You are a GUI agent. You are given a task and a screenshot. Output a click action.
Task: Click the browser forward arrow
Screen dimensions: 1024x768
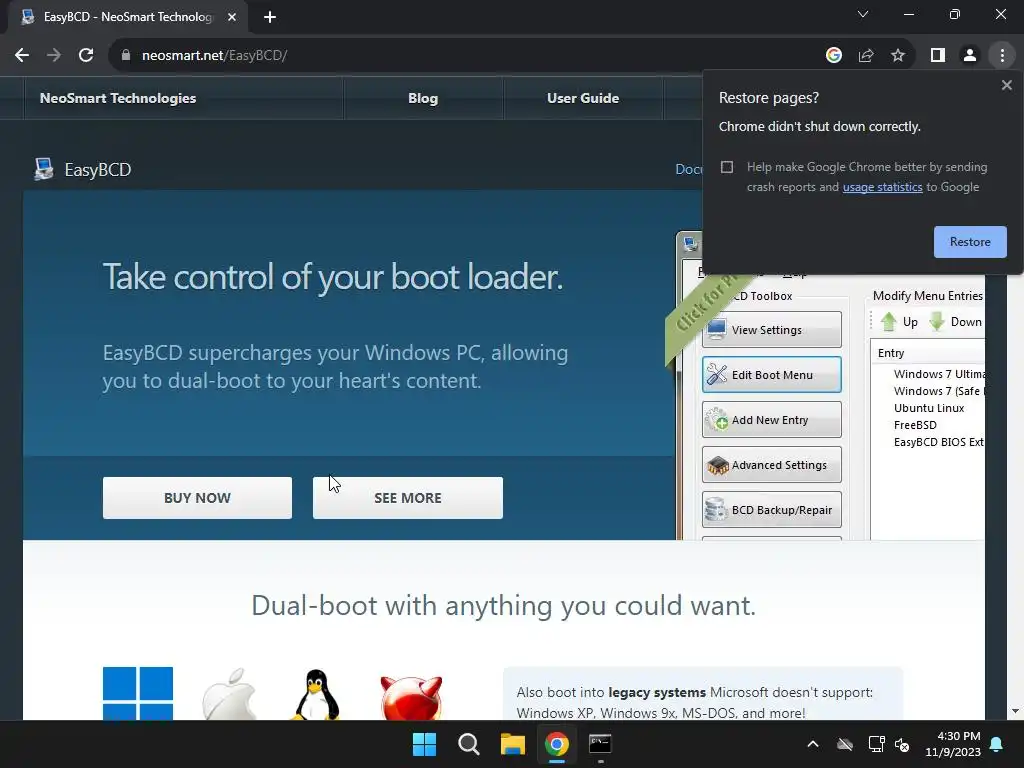coord(54,56)
